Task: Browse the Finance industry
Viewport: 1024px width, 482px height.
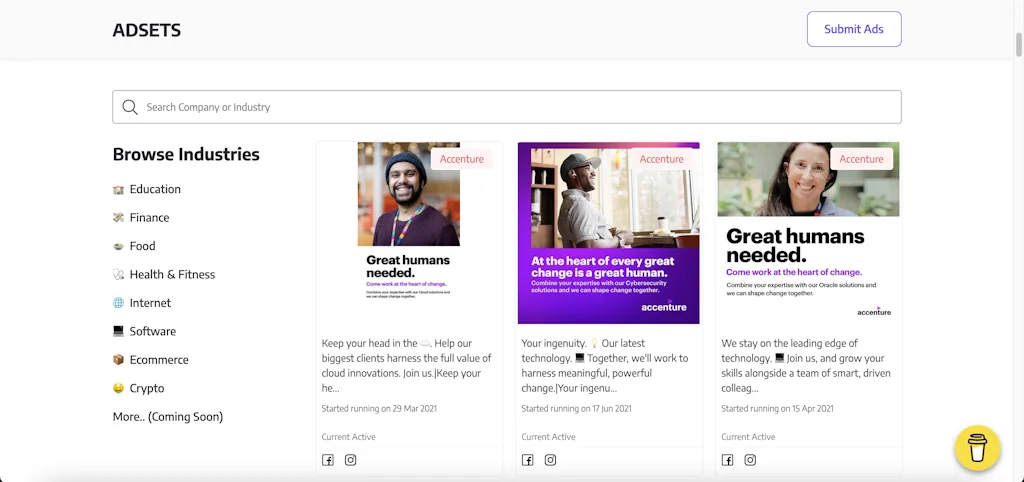Action: point(149,217)
